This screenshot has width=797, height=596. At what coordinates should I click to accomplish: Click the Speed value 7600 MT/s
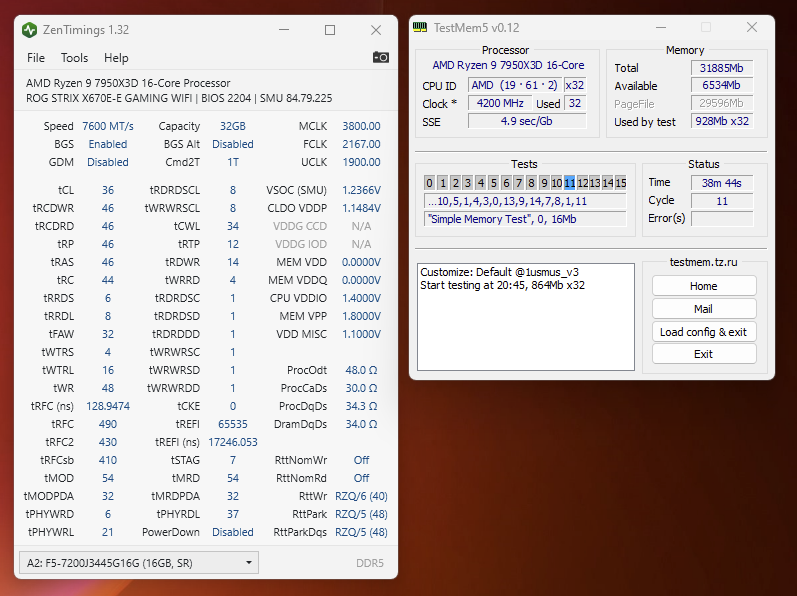click(108, 126)
